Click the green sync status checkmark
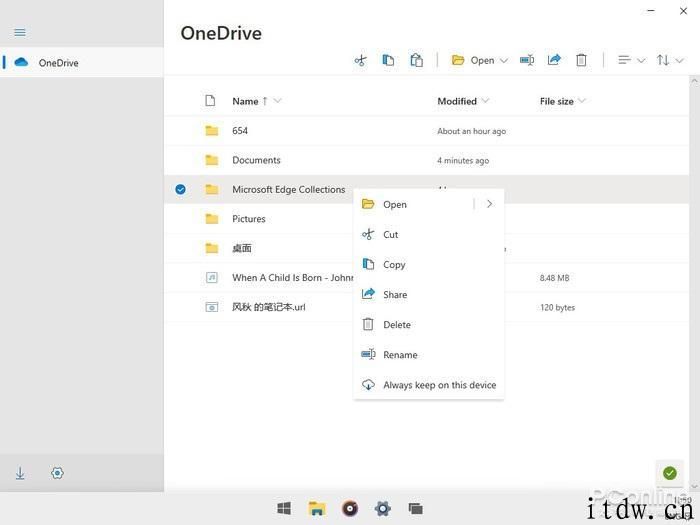 (x=669, y=473)
